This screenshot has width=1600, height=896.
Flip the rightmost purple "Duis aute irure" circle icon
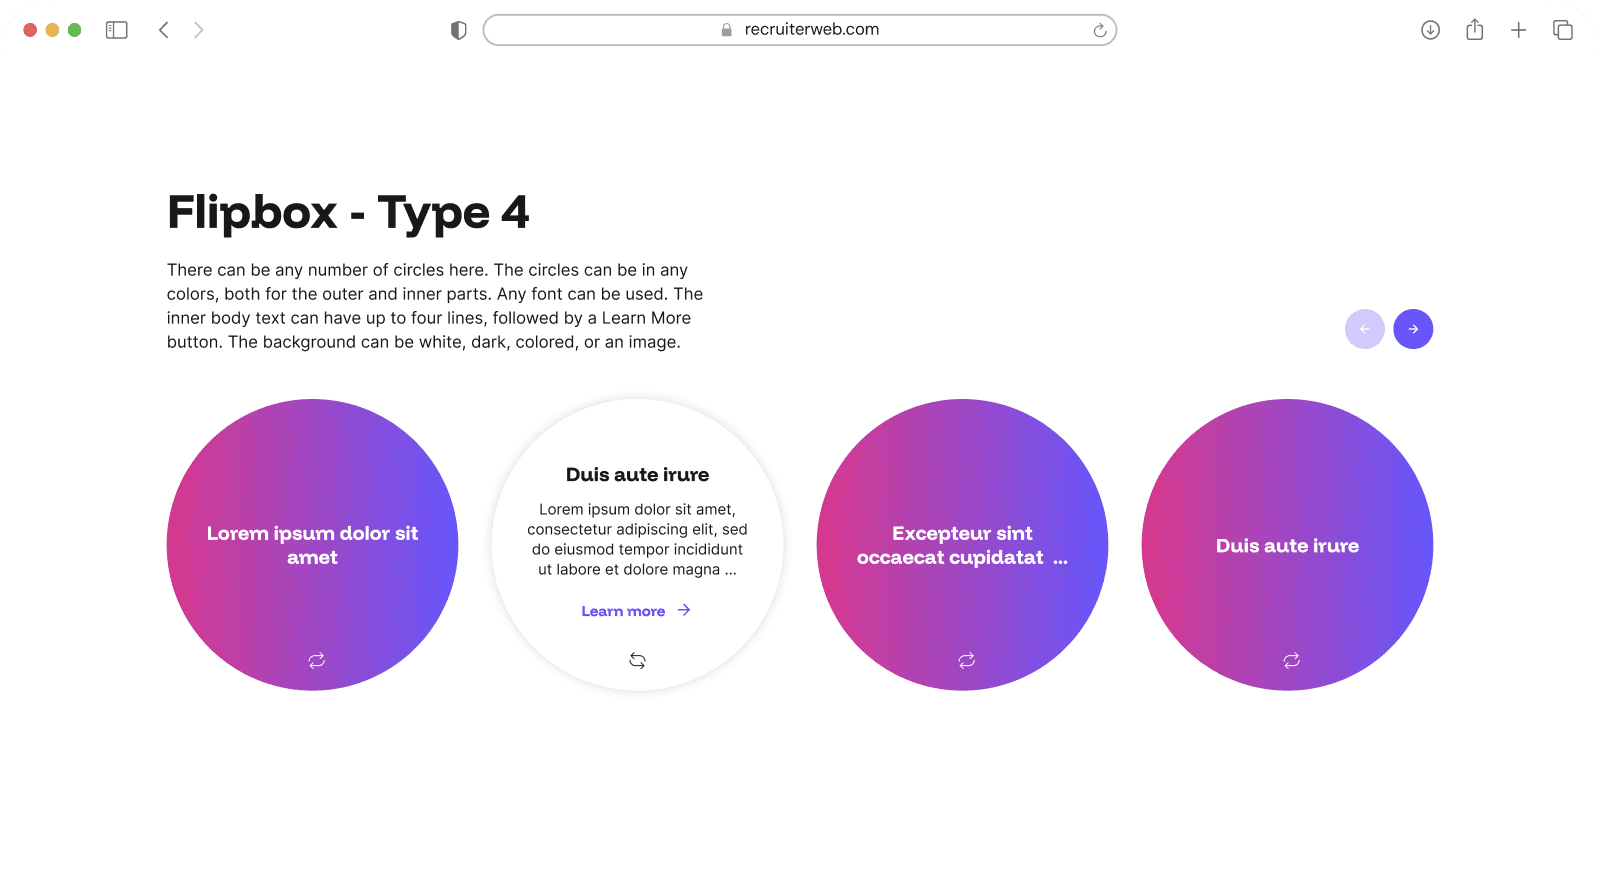tap(1292, 660)
